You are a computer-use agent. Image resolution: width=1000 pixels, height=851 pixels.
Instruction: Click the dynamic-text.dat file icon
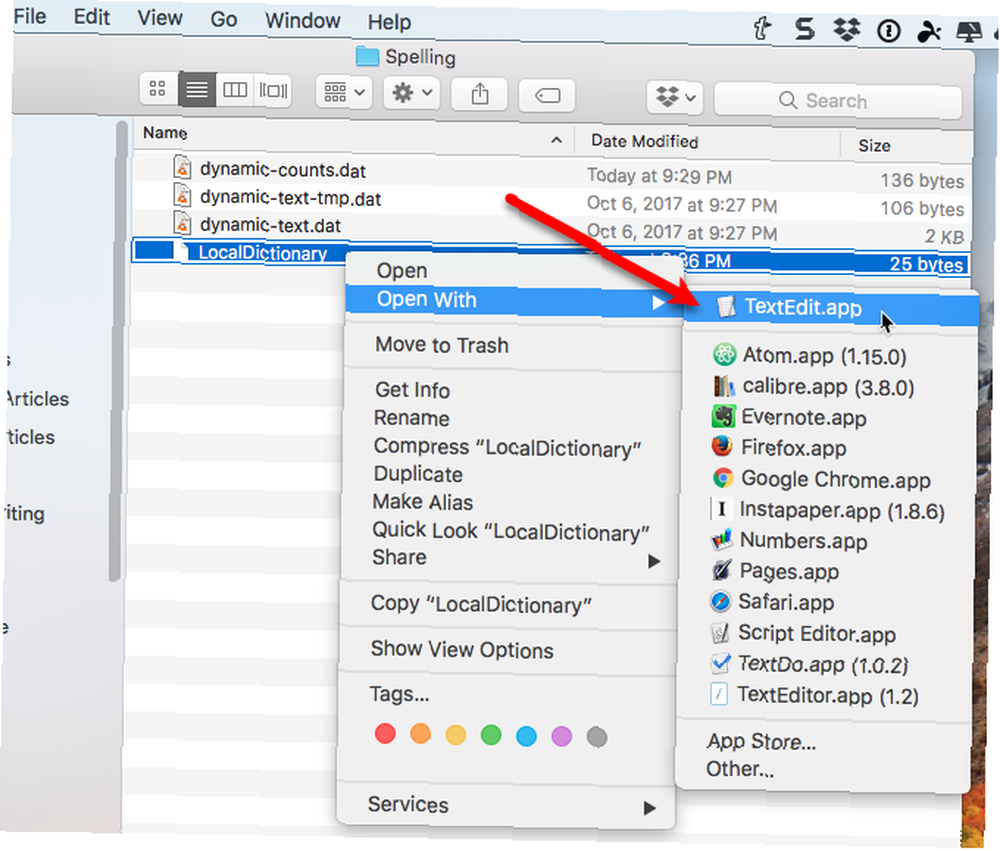click(182, 223)
